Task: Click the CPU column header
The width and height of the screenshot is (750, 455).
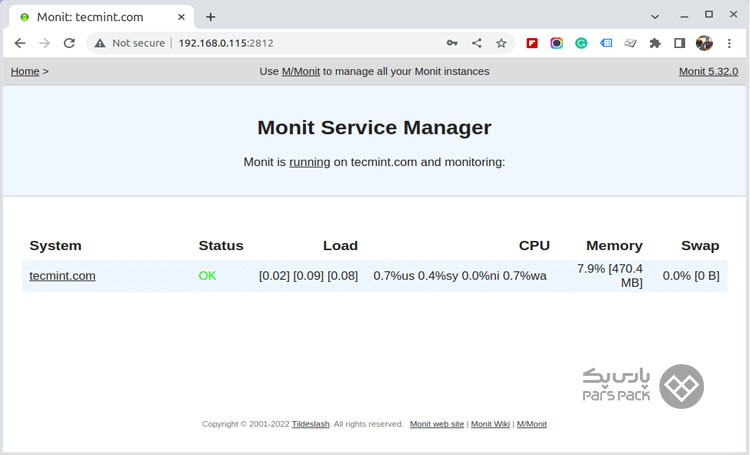Action: click(534, 245)
